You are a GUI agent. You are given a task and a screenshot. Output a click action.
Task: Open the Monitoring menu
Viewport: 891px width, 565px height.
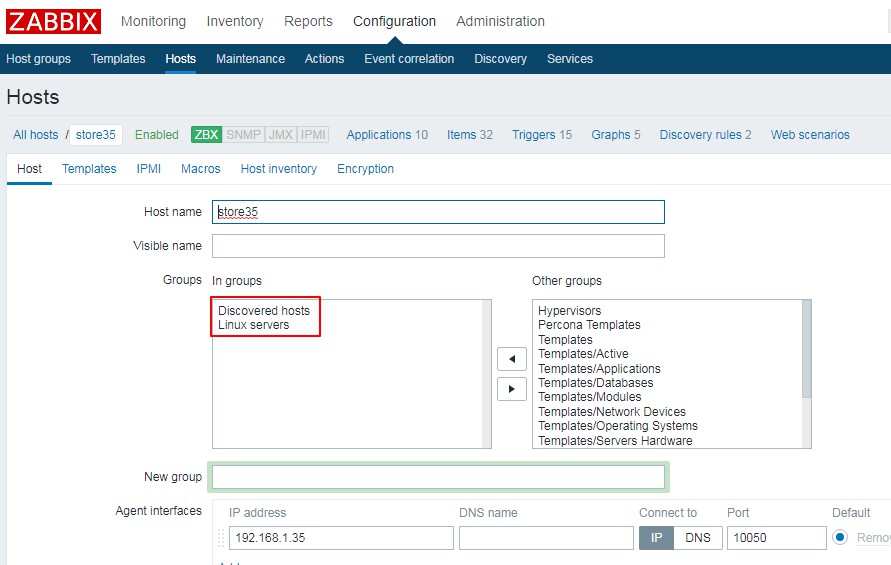click(153, 21)
